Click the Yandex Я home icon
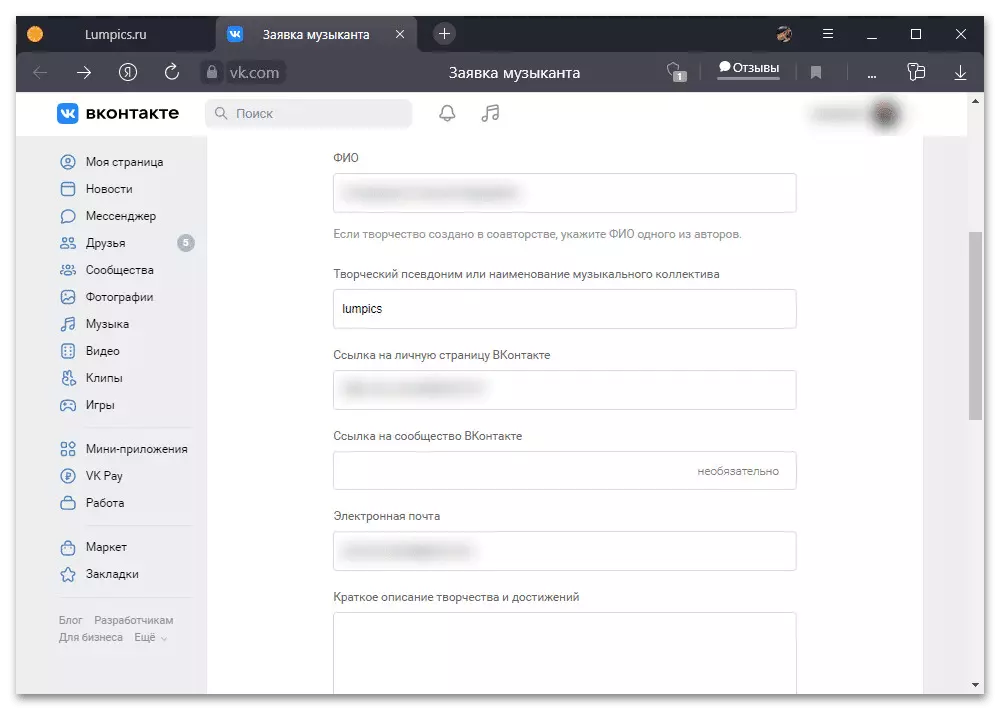Screen dimensions: 1000x710 (x=128, y=72)
